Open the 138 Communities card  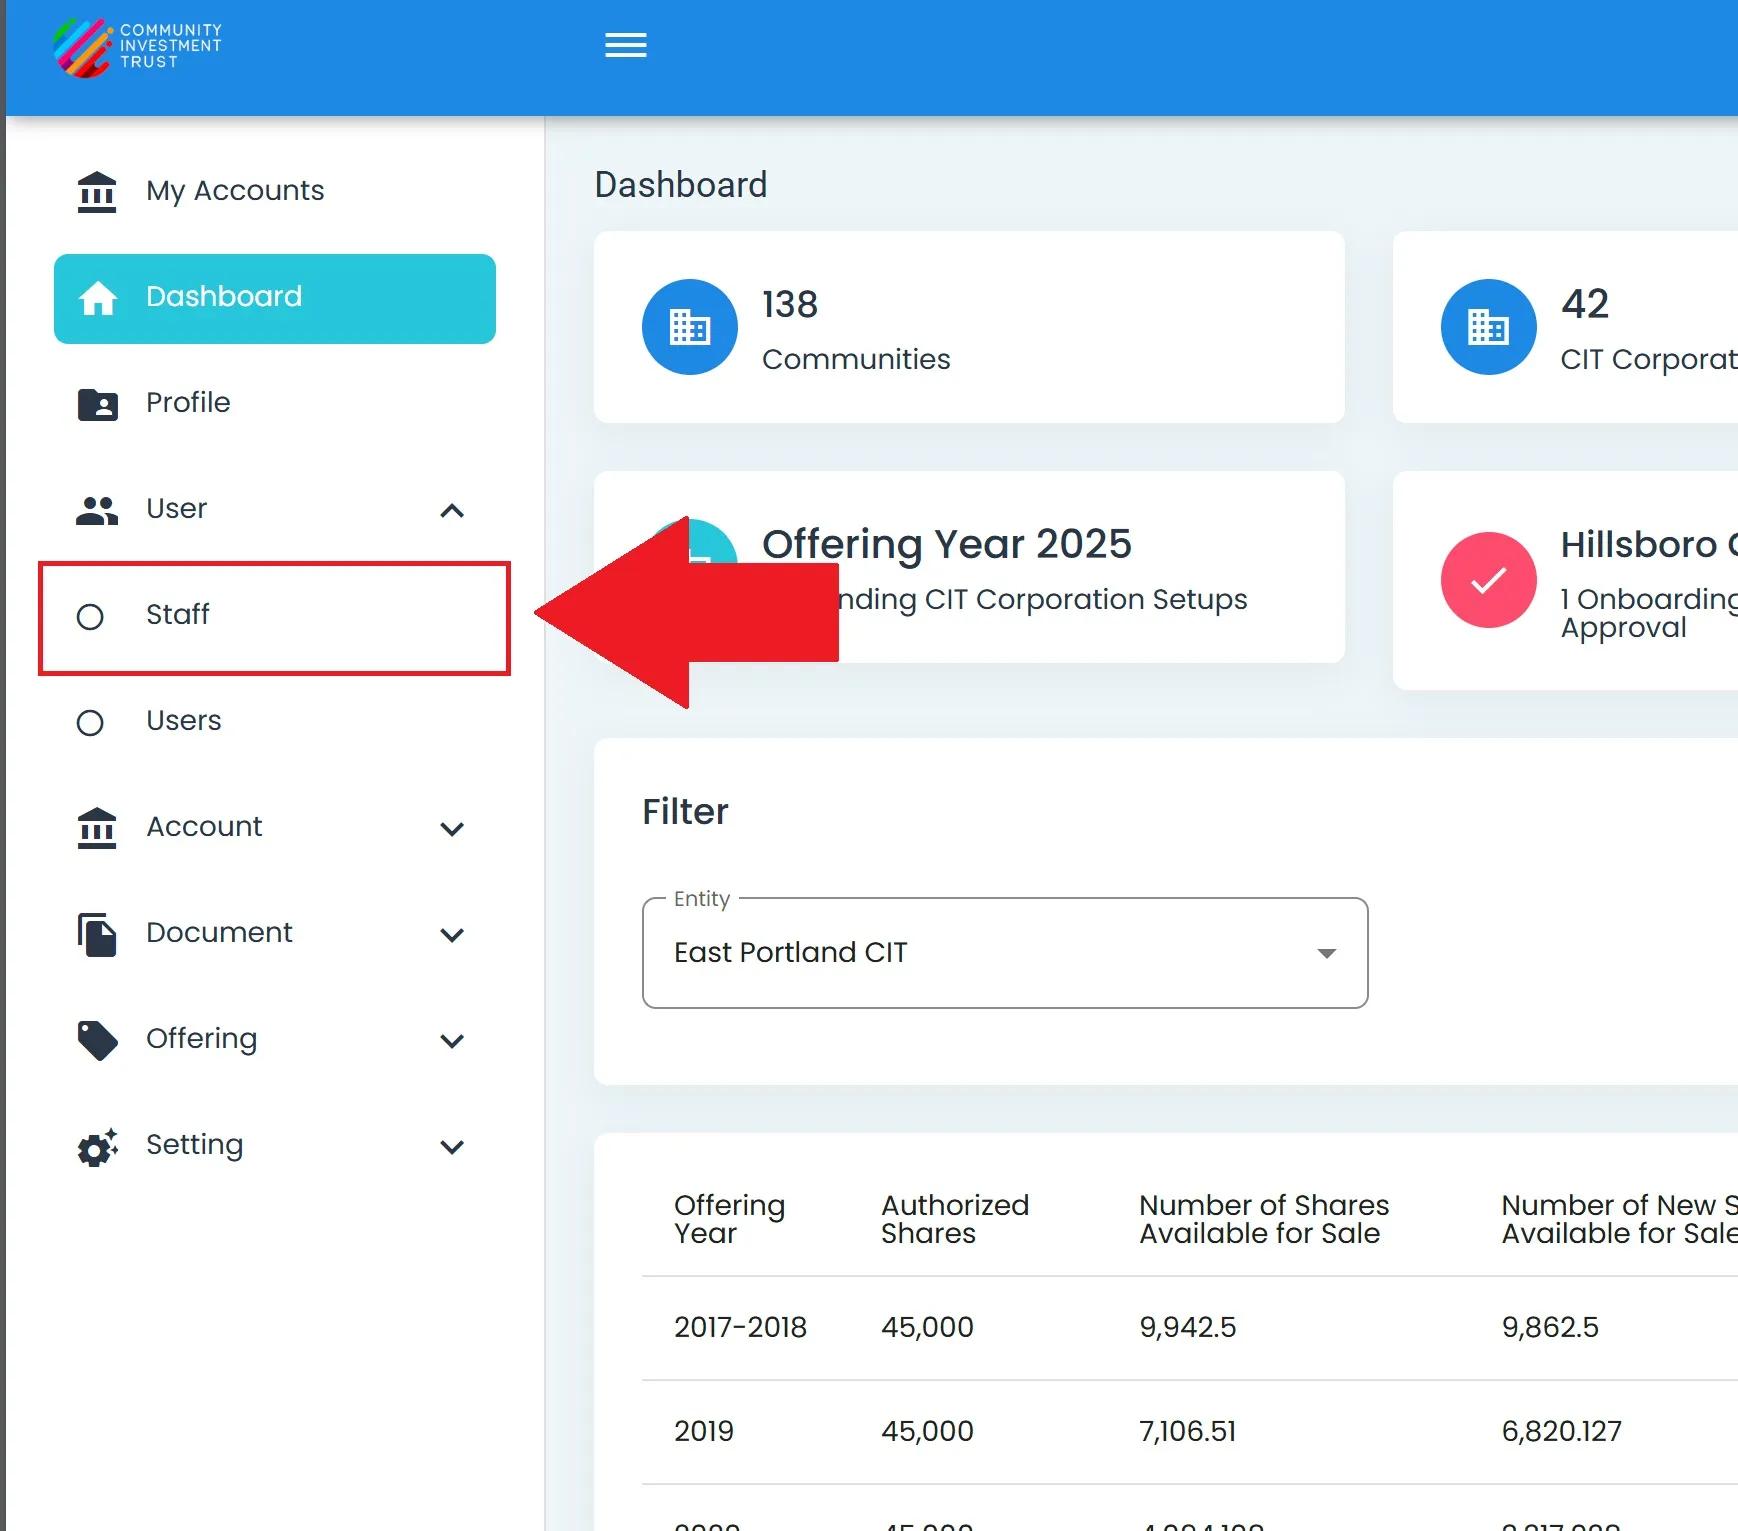click(968, 327)
